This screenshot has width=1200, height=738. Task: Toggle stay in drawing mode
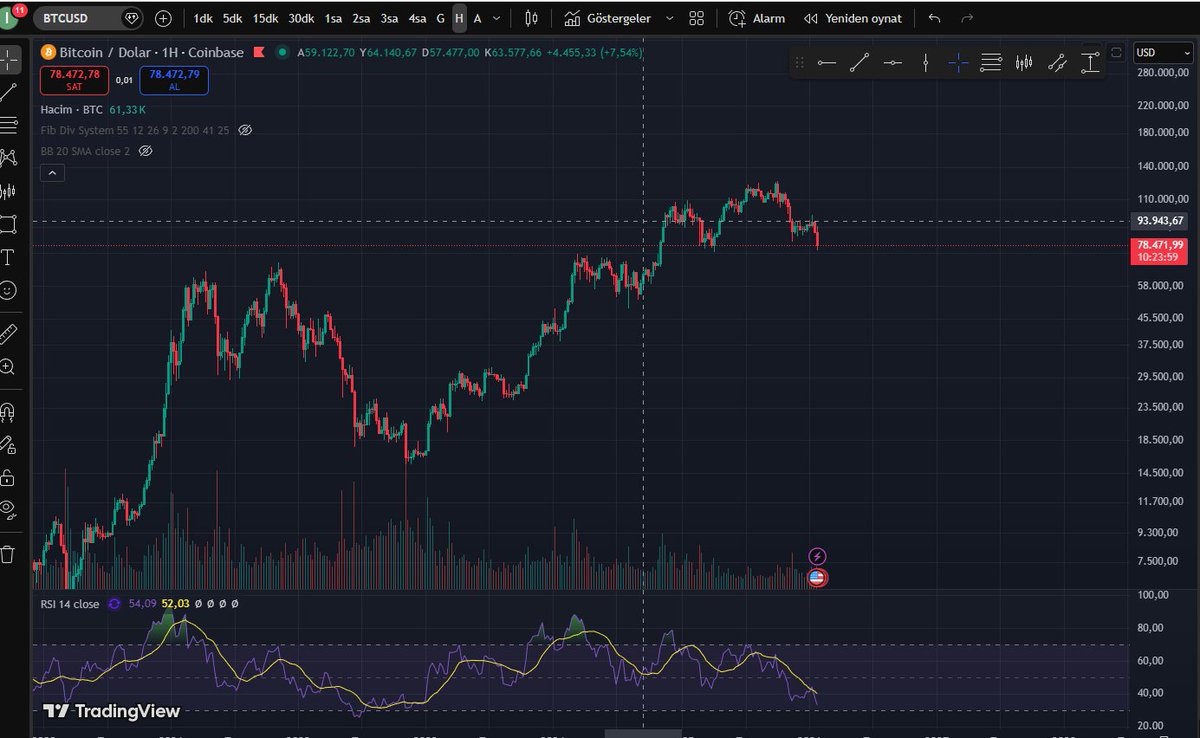point(8,444)
